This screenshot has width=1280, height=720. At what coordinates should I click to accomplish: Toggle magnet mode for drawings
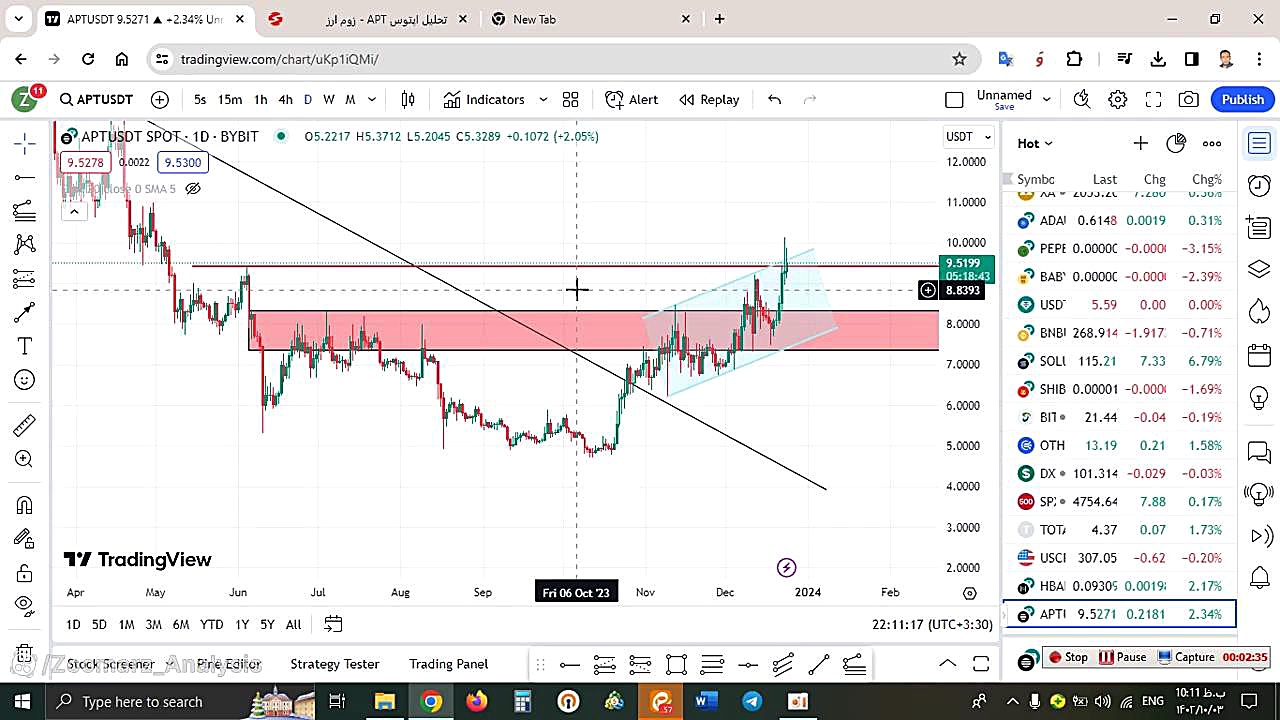[x=24, y=505]
